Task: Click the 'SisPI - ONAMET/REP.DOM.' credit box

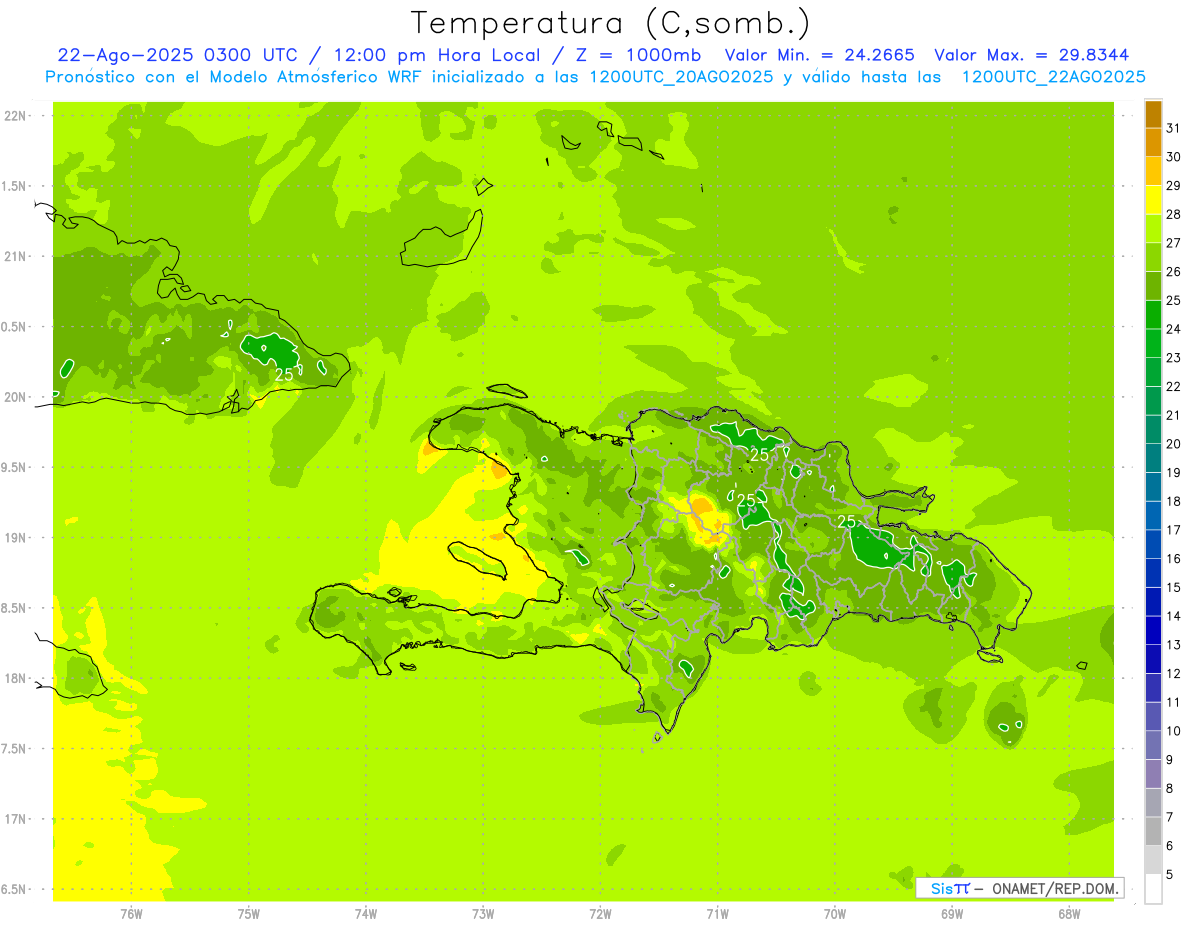Action: (1019, 888)
